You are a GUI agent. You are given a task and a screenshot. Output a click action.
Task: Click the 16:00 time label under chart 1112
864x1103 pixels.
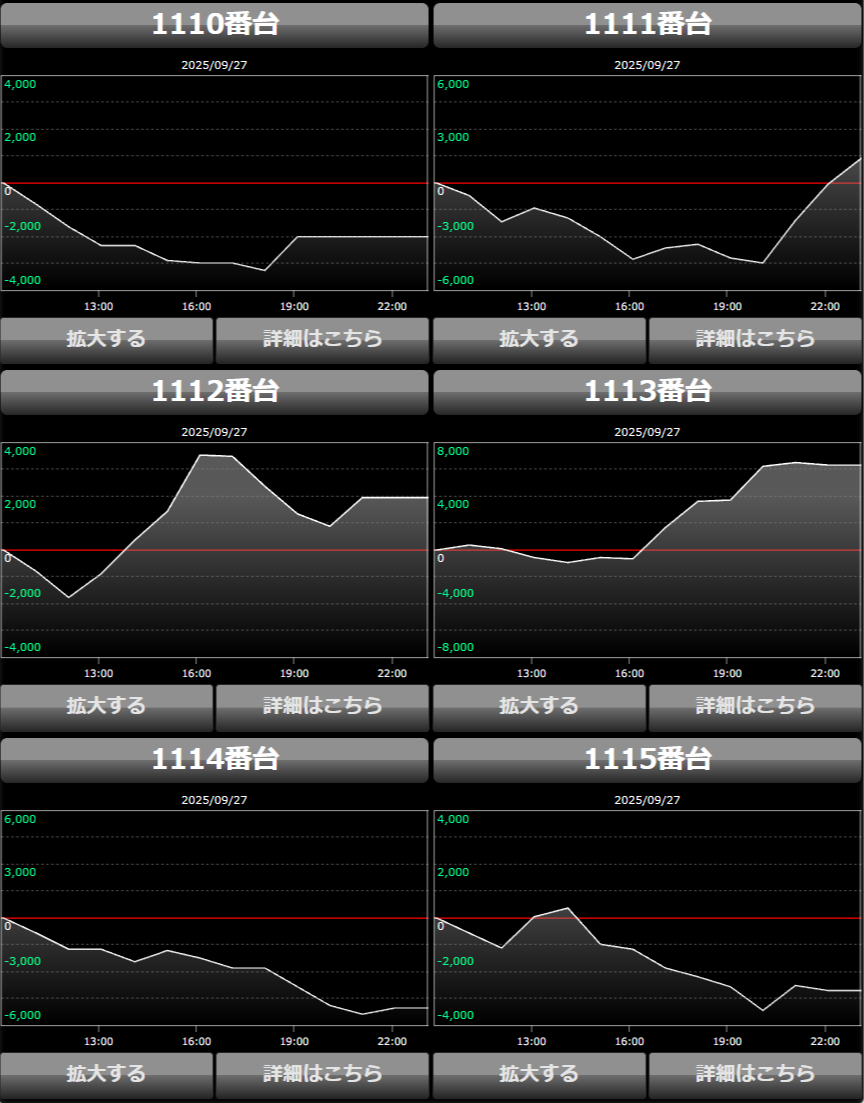tap(196, 674)
